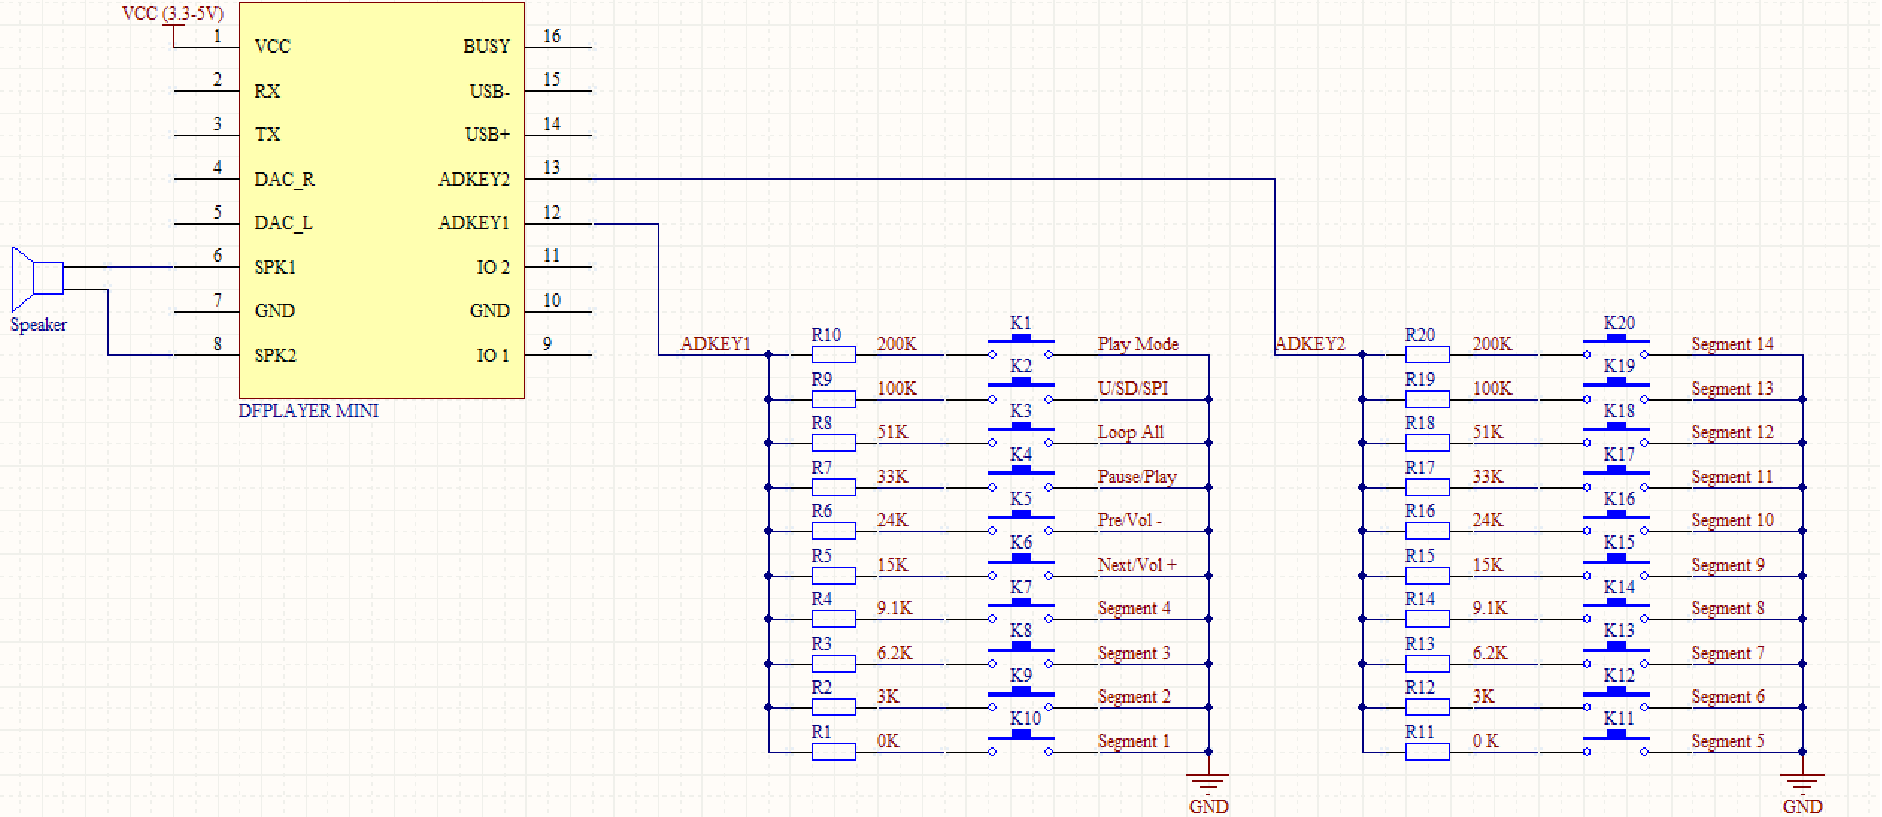Screen dimensions: 1882x817
Task: Select the ADKEY2 net label near R20
Action: click(x=1311, y=344)
